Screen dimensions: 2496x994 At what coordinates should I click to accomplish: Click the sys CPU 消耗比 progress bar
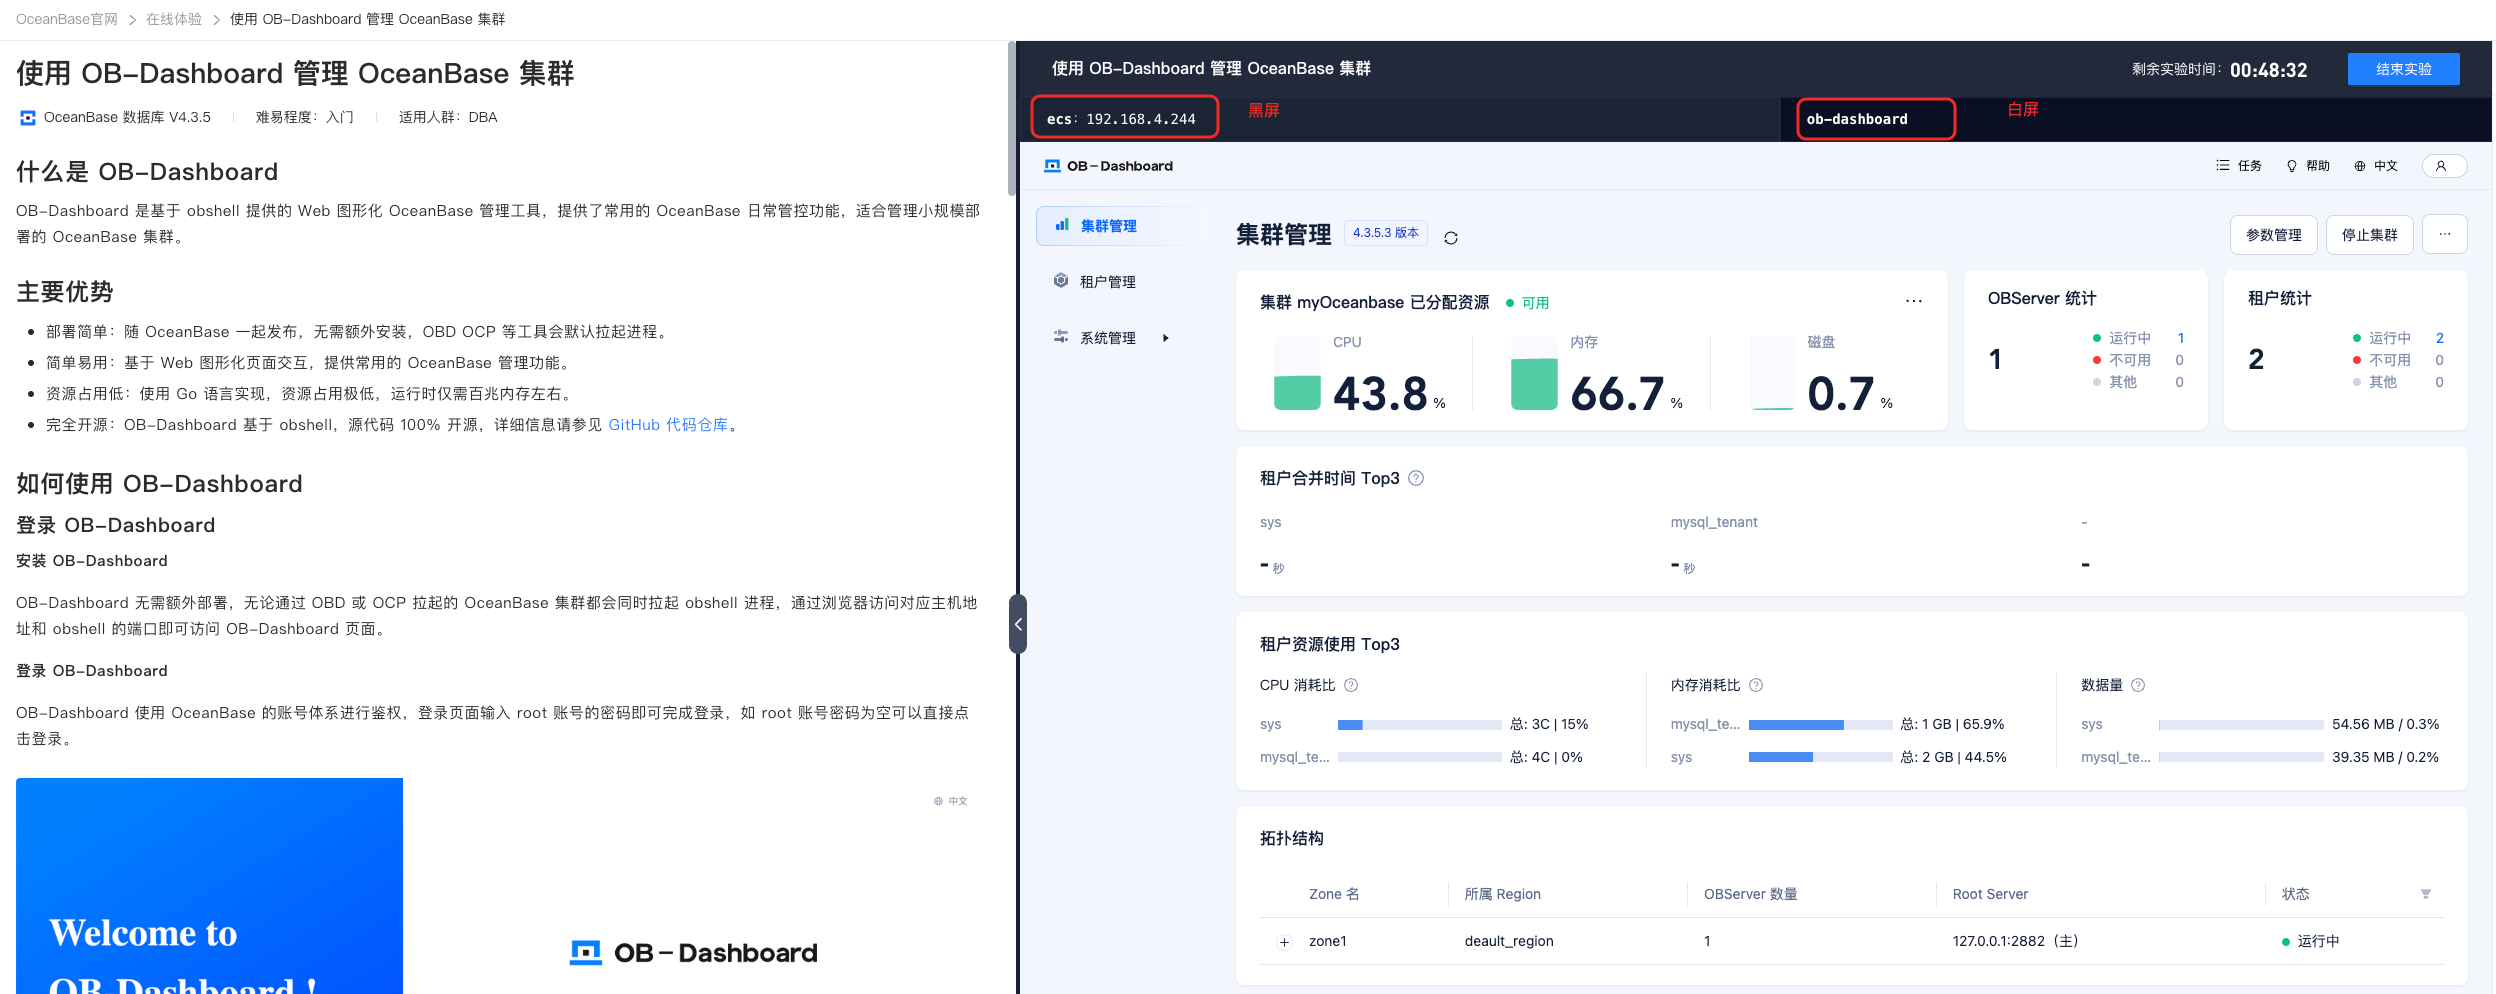[1419, 725]
